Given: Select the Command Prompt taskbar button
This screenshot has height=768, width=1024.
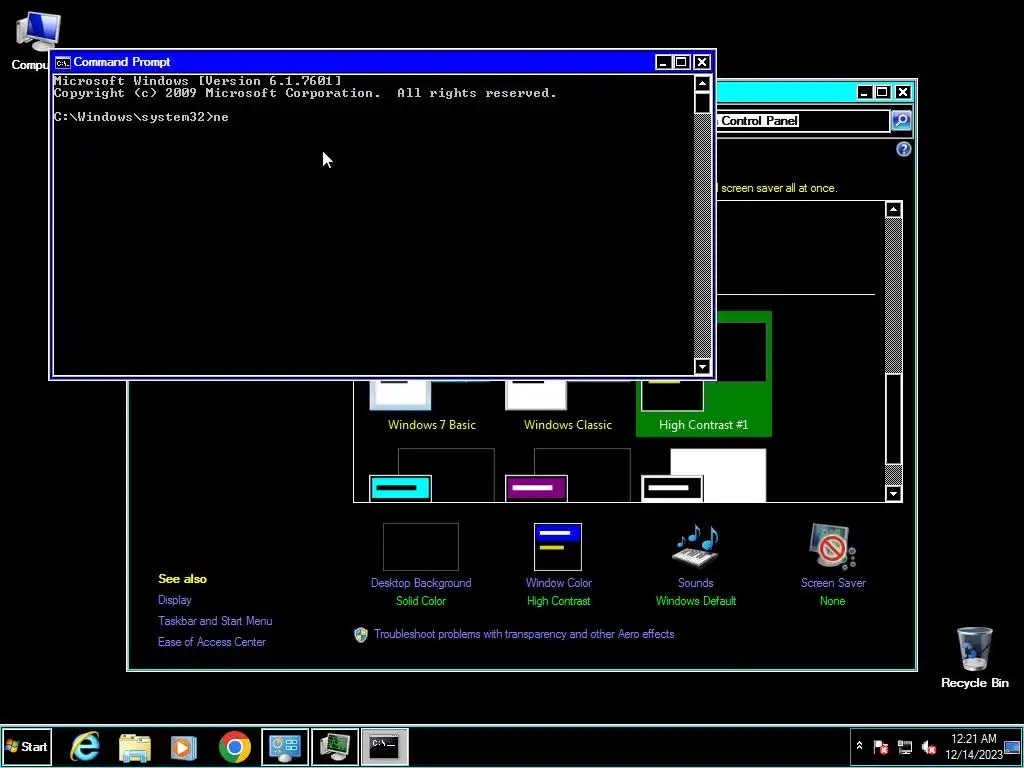Looking at the screenshot, I should [x=385, y=747].
